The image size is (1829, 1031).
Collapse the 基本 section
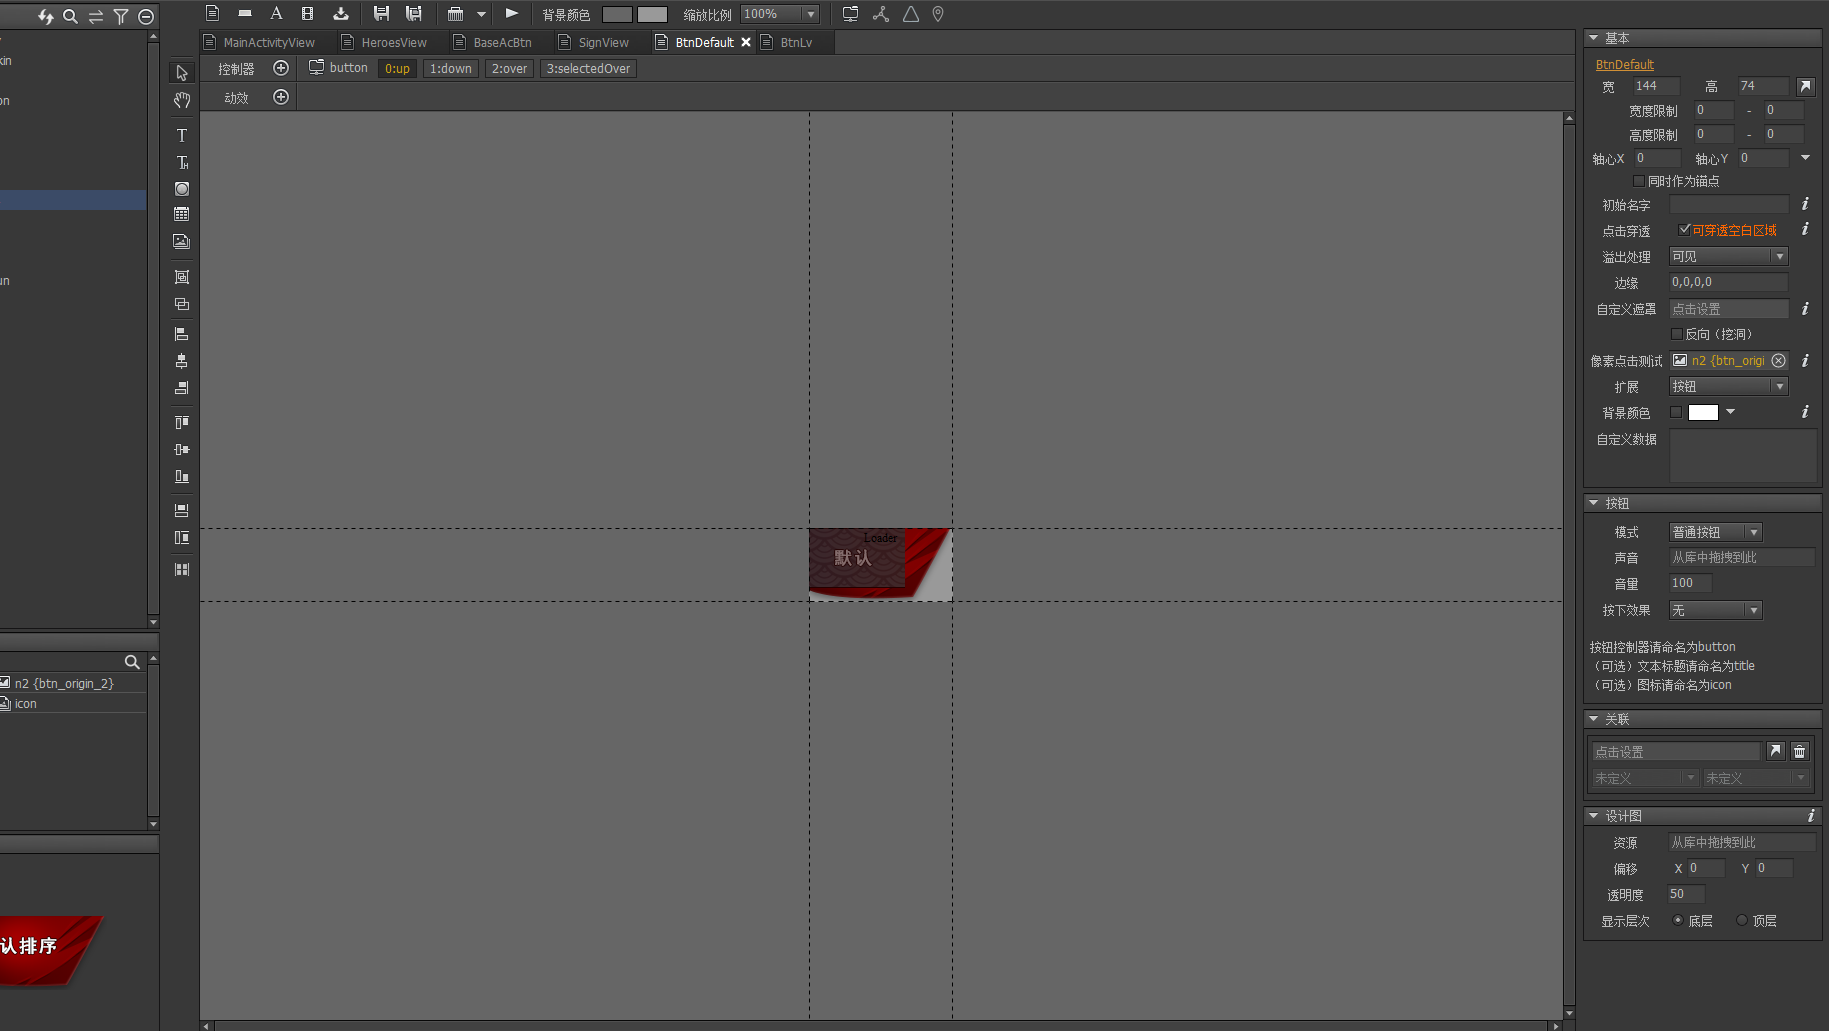(x=1593, y=38)
